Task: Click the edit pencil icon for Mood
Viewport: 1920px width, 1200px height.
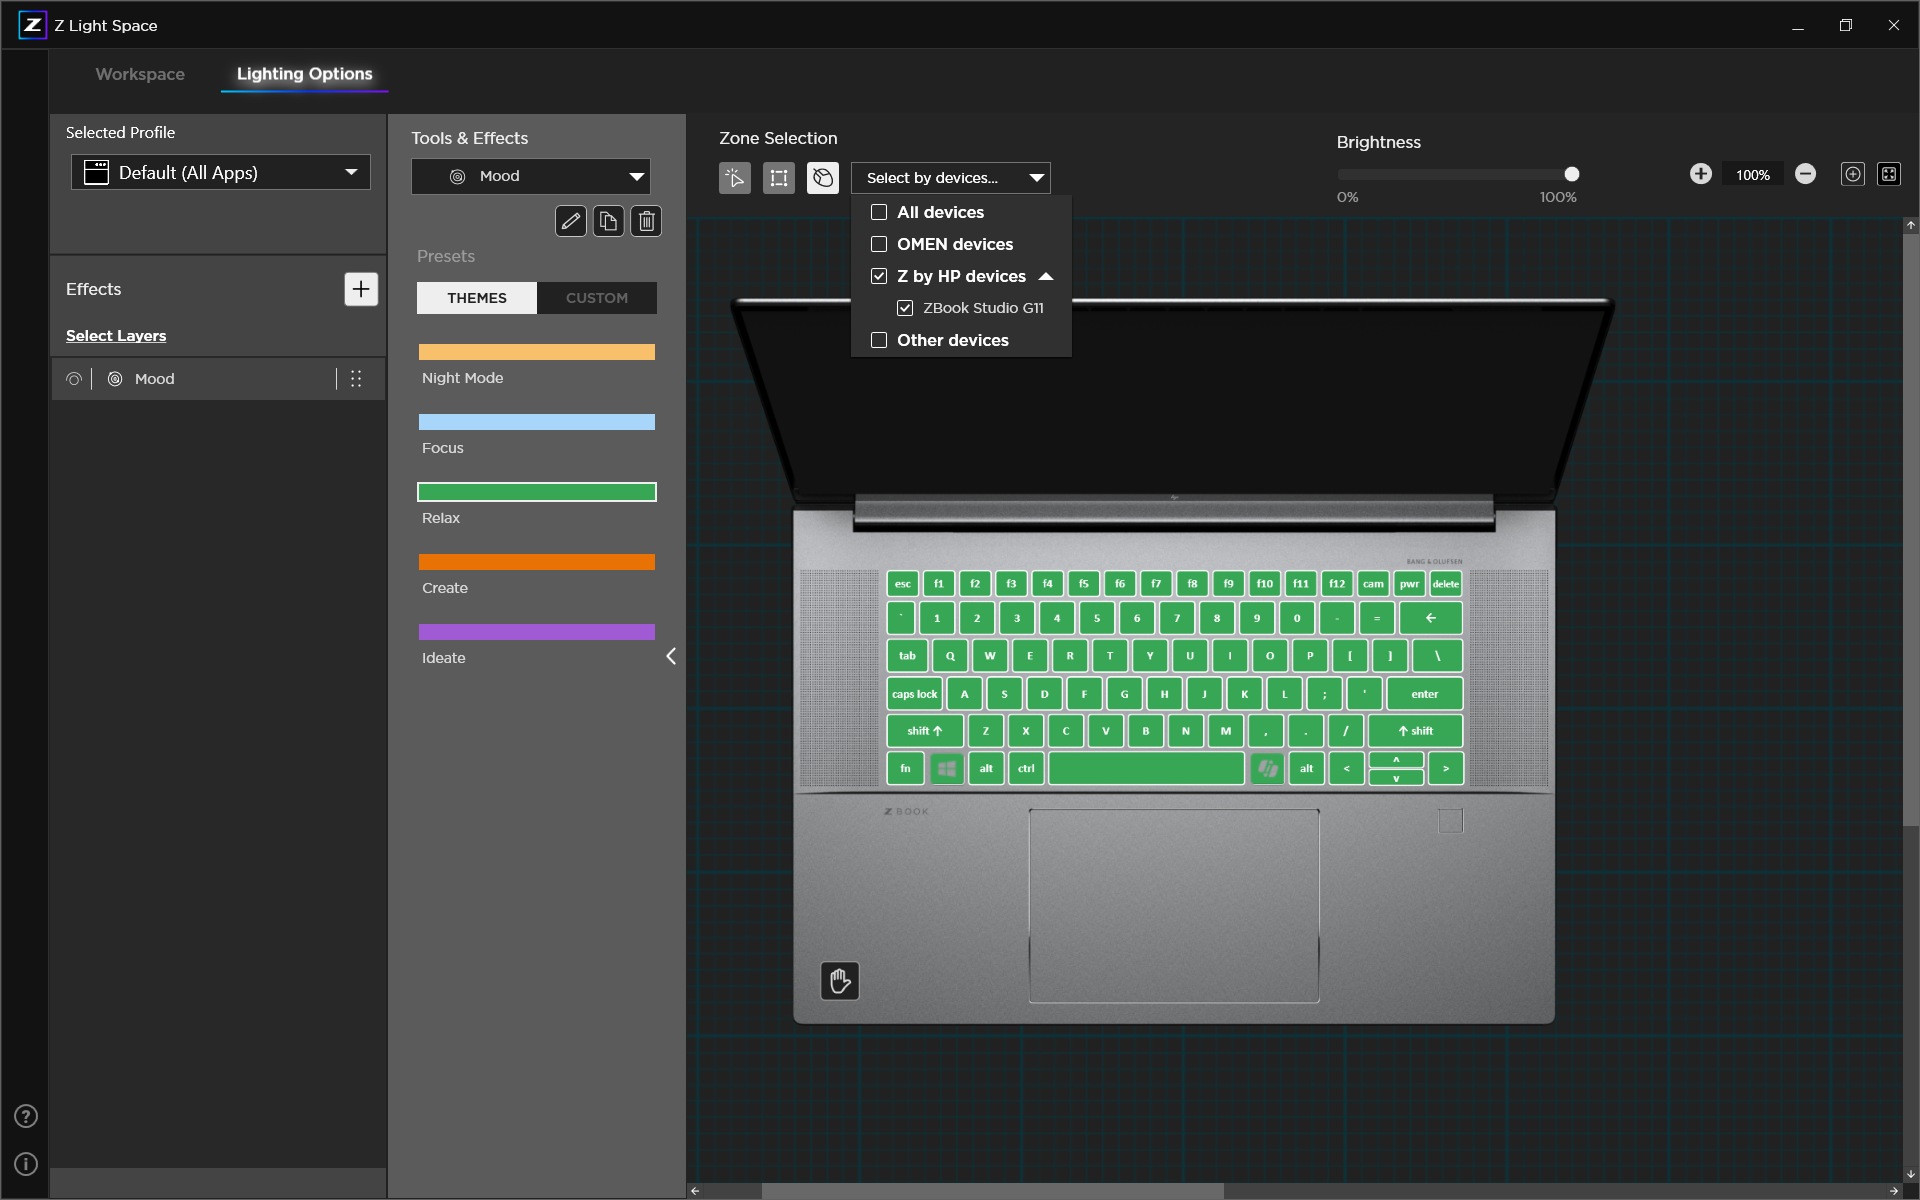Action: click(x=570, y=221)
